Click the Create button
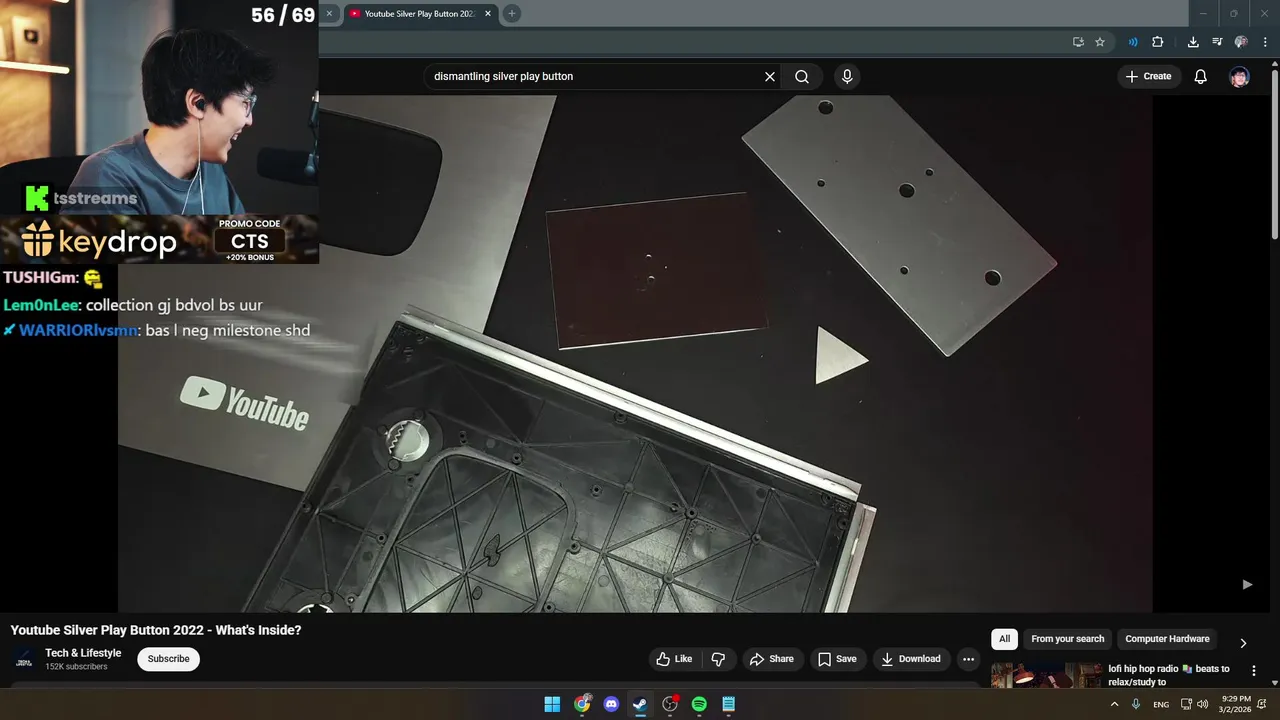The width and height of the screenshot is (1280, 720). pos(1148,76)
